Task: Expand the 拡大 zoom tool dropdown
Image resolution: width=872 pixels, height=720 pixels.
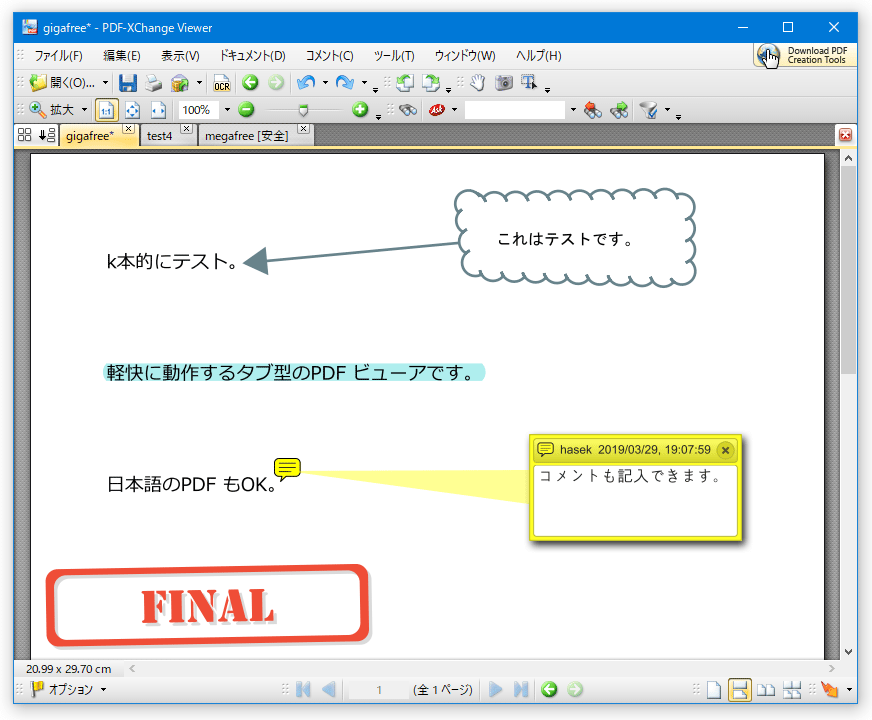Action: [84, 110]
